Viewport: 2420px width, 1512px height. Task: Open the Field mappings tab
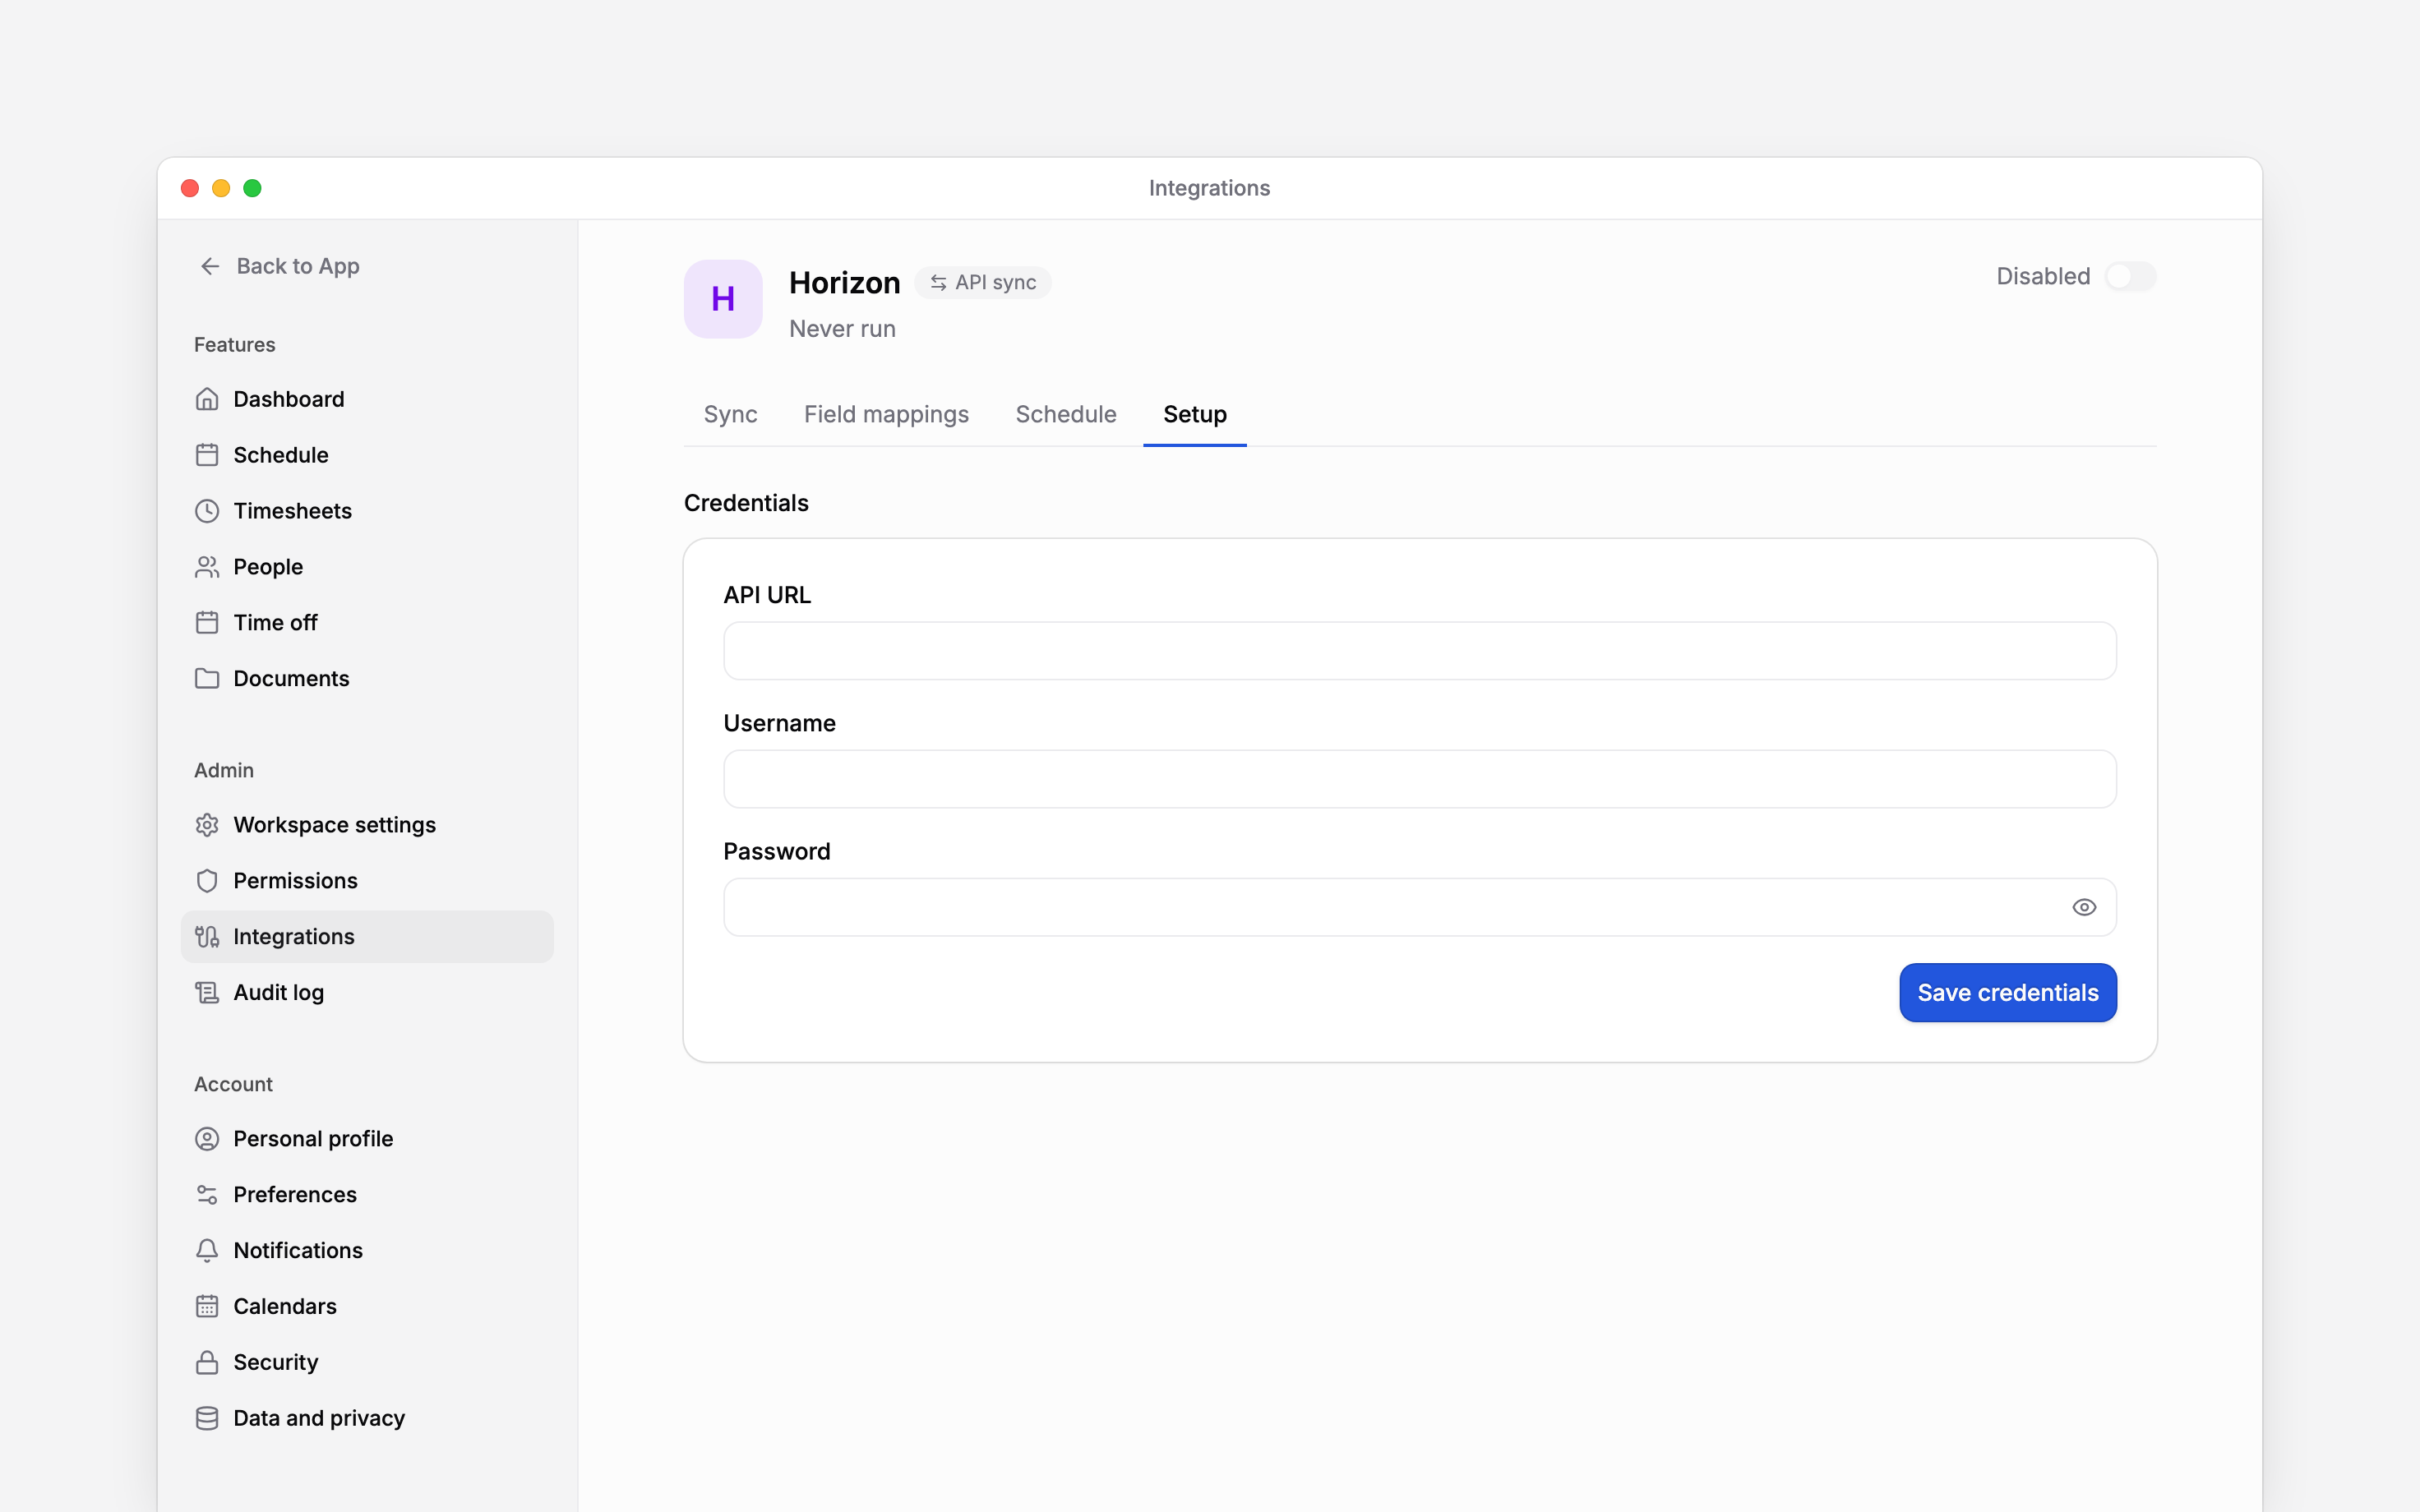point(886,414)
